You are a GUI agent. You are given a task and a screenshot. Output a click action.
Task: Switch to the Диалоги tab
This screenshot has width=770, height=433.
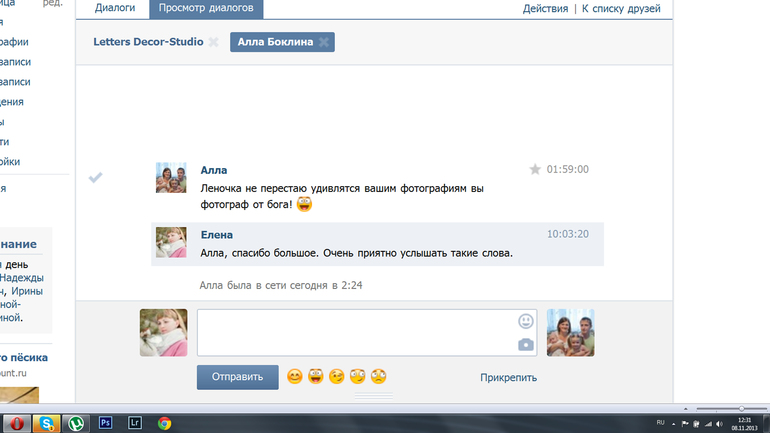point(115,8)
